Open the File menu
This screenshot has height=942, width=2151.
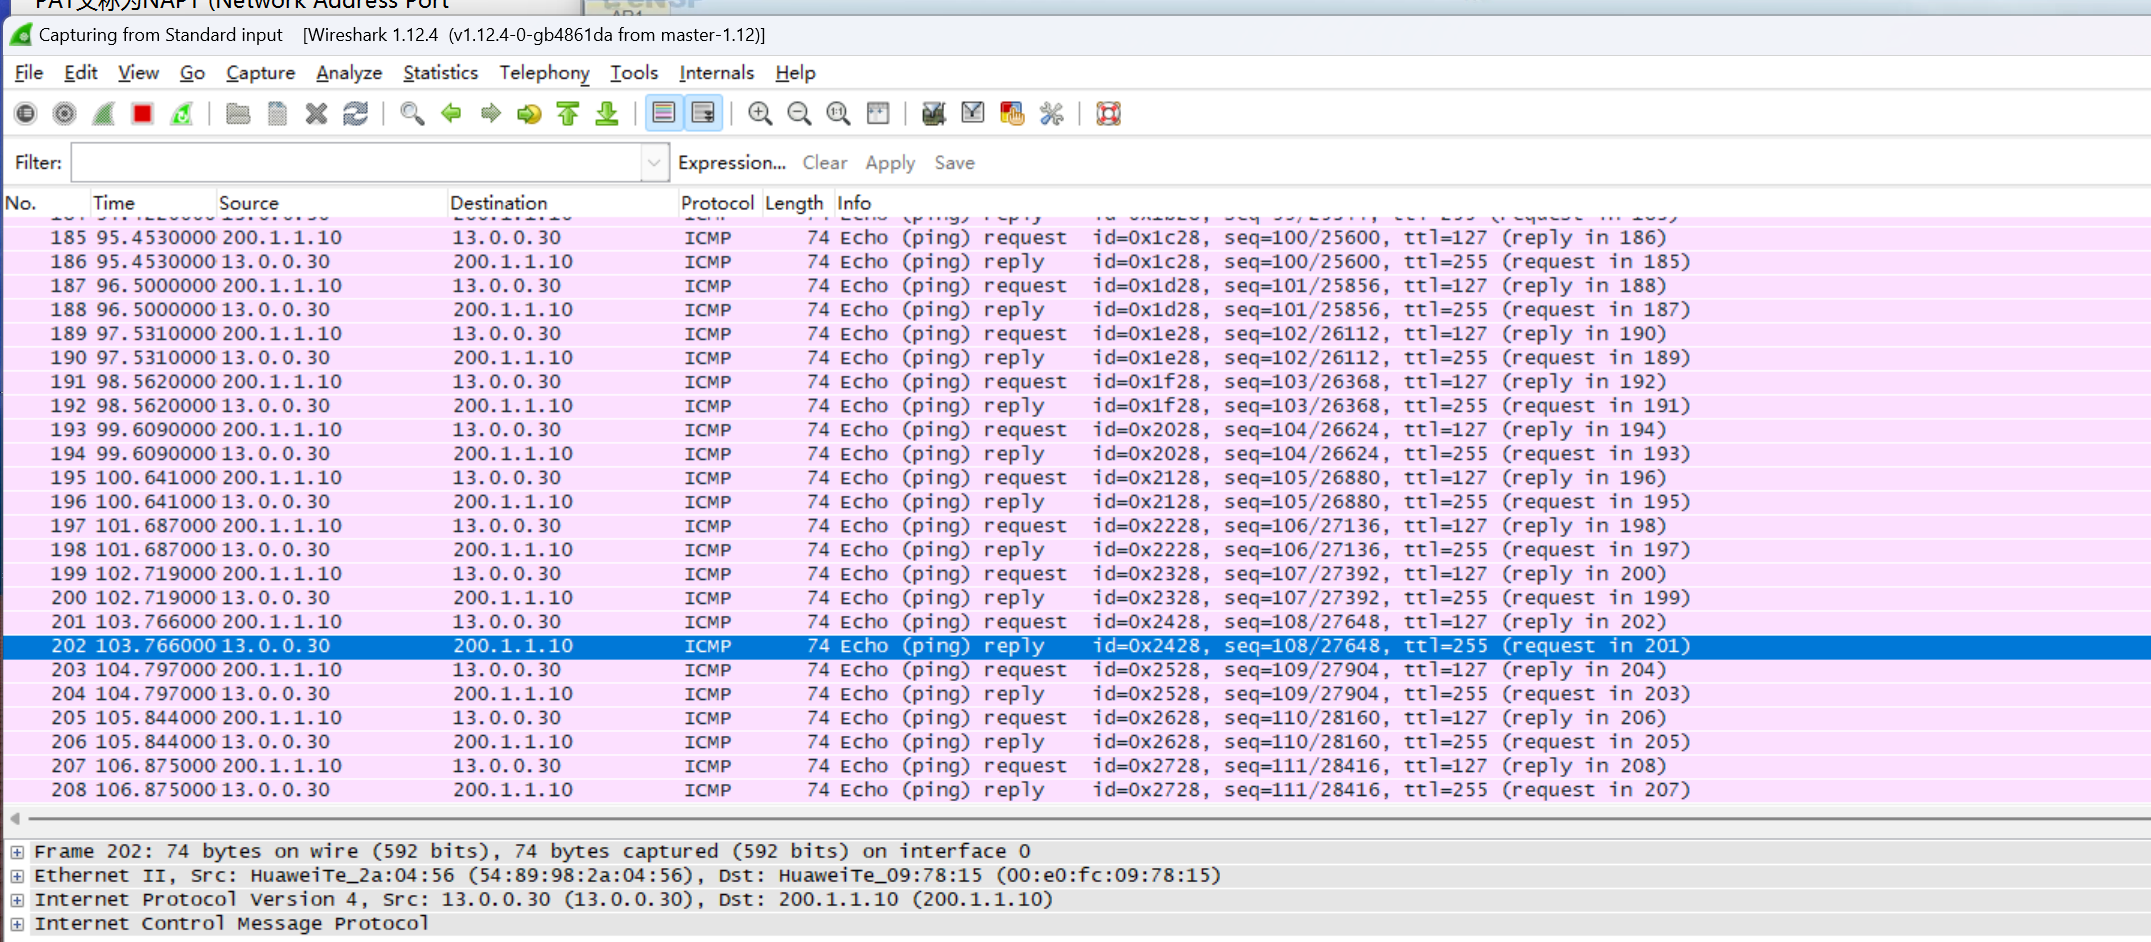[x=29, y=73]
